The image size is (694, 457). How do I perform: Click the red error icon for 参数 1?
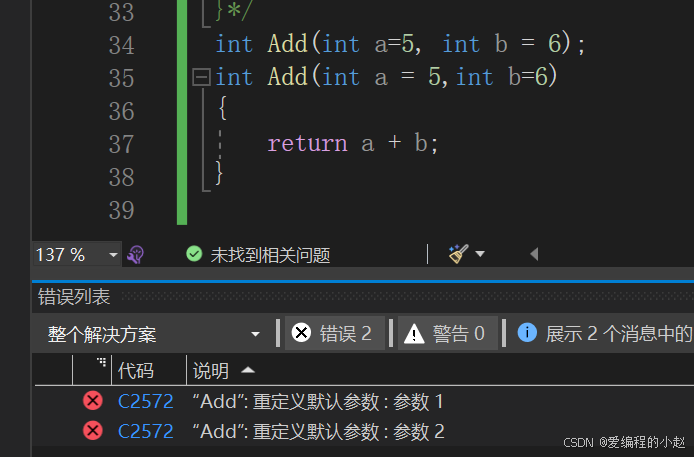(93, 401)
